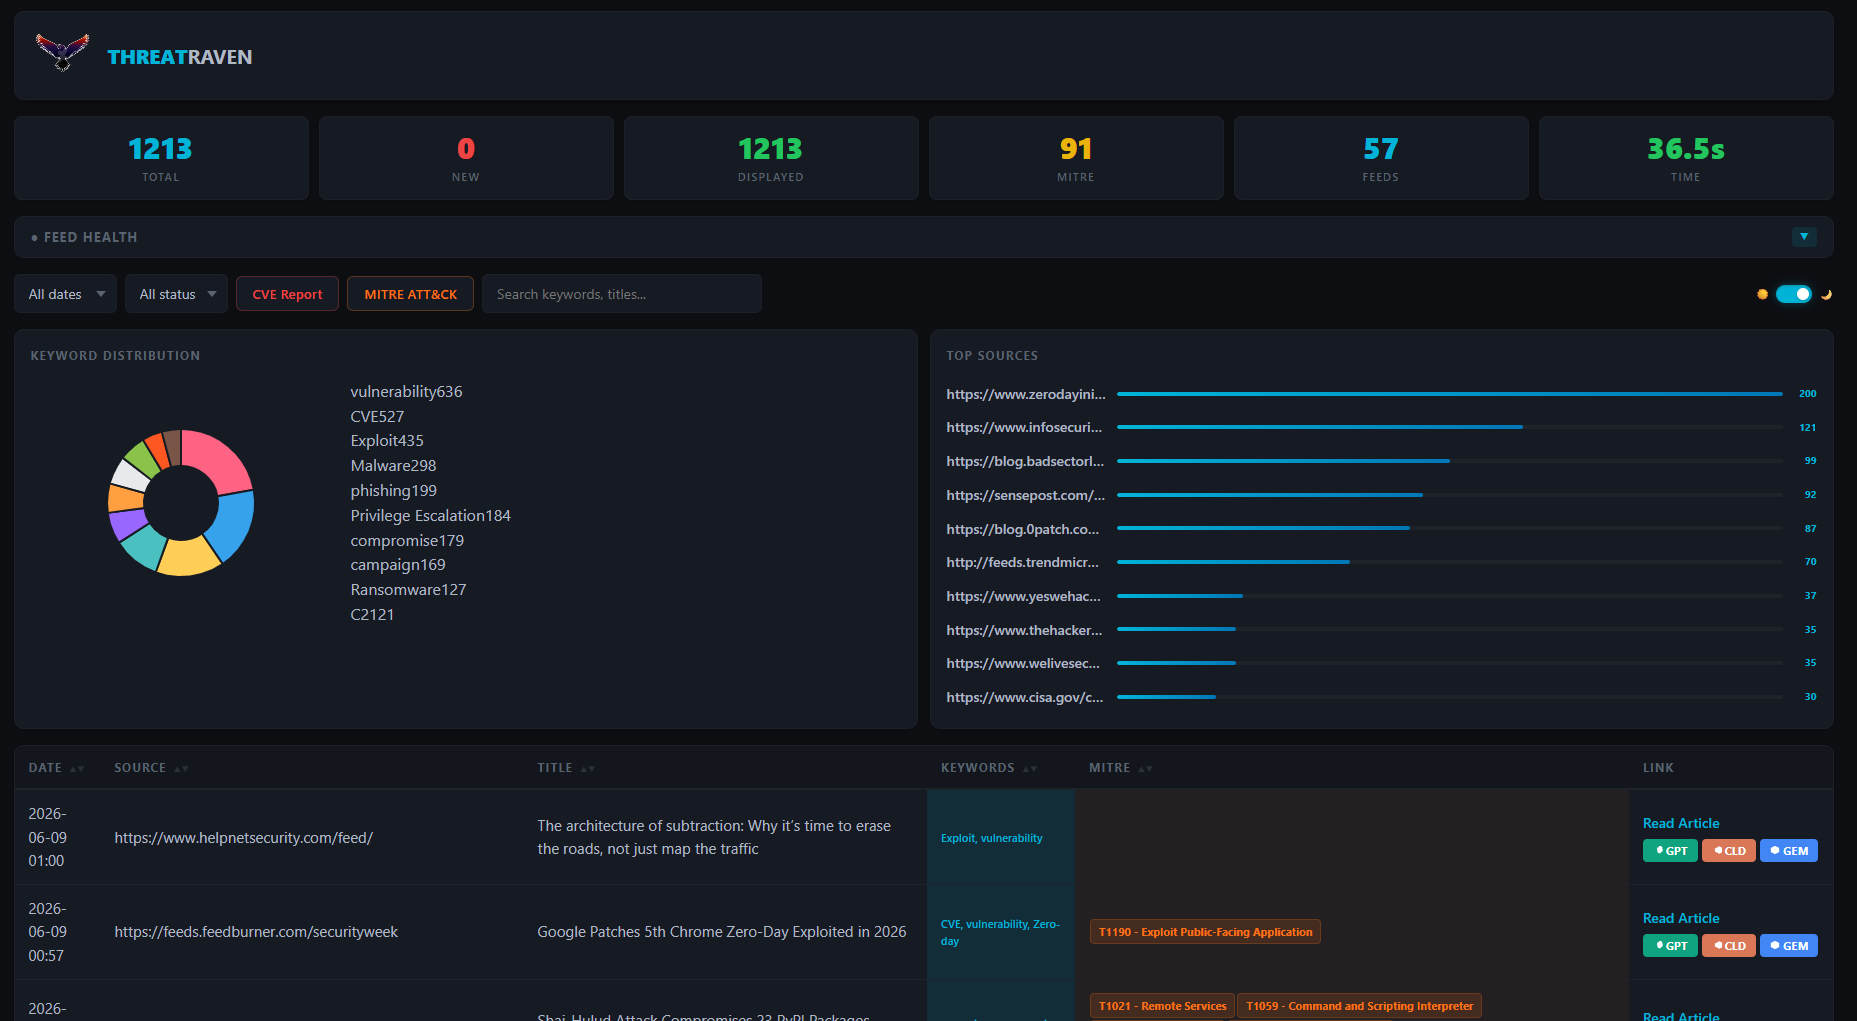
Task: Click the T1190 Exploit Public-Facing Application tag
Action: pos(1205,932)
